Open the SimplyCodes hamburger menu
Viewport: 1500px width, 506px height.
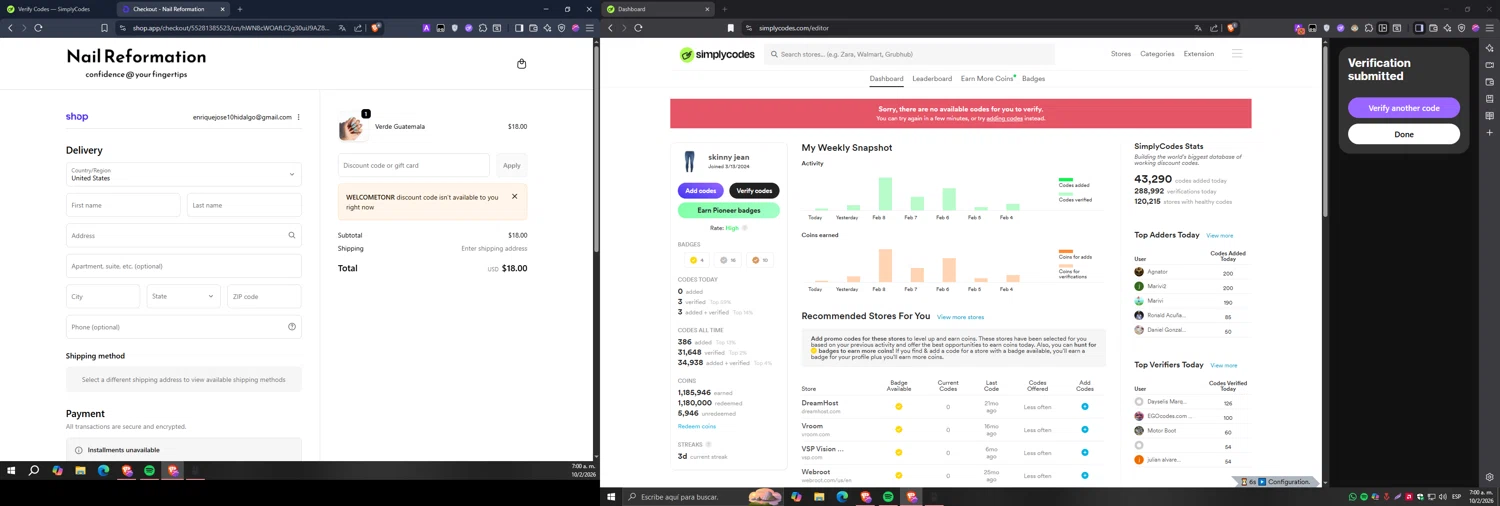click(x=1237, y=54)
